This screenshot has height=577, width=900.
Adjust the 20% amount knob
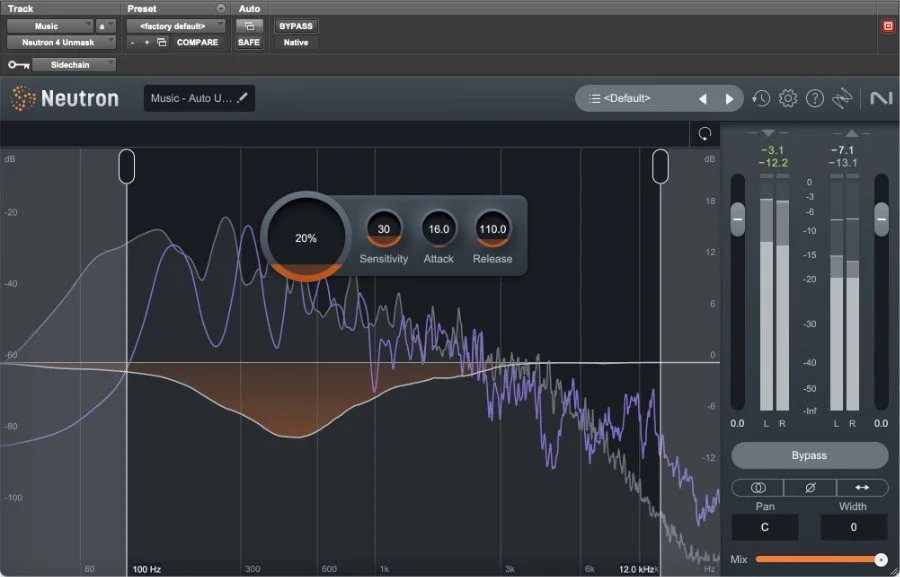pyautogui.click(x=306, y=237)
